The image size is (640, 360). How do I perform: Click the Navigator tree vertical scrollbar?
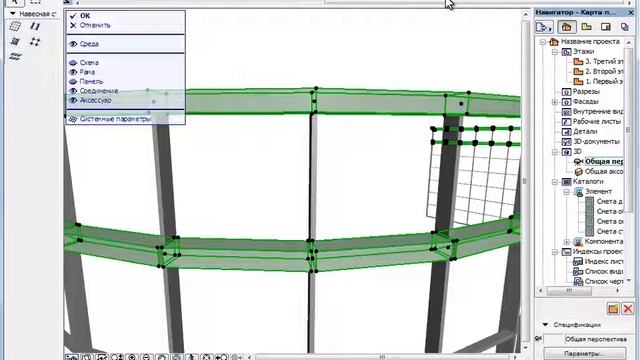(x=629, y=130)
